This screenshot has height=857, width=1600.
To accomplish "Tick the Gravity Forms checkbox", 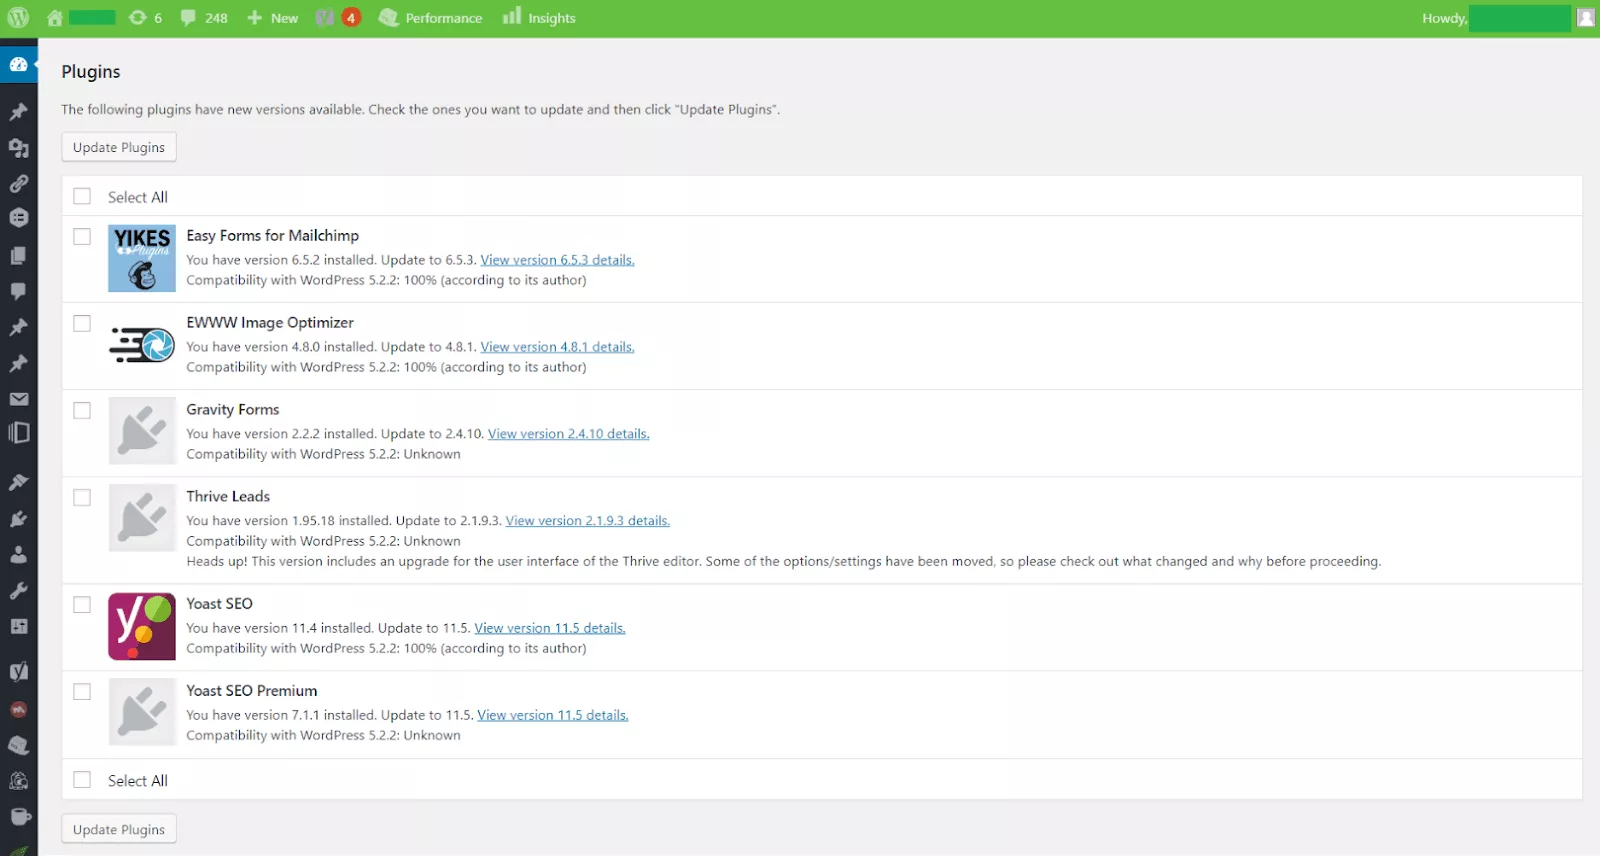I will [82, 410].
